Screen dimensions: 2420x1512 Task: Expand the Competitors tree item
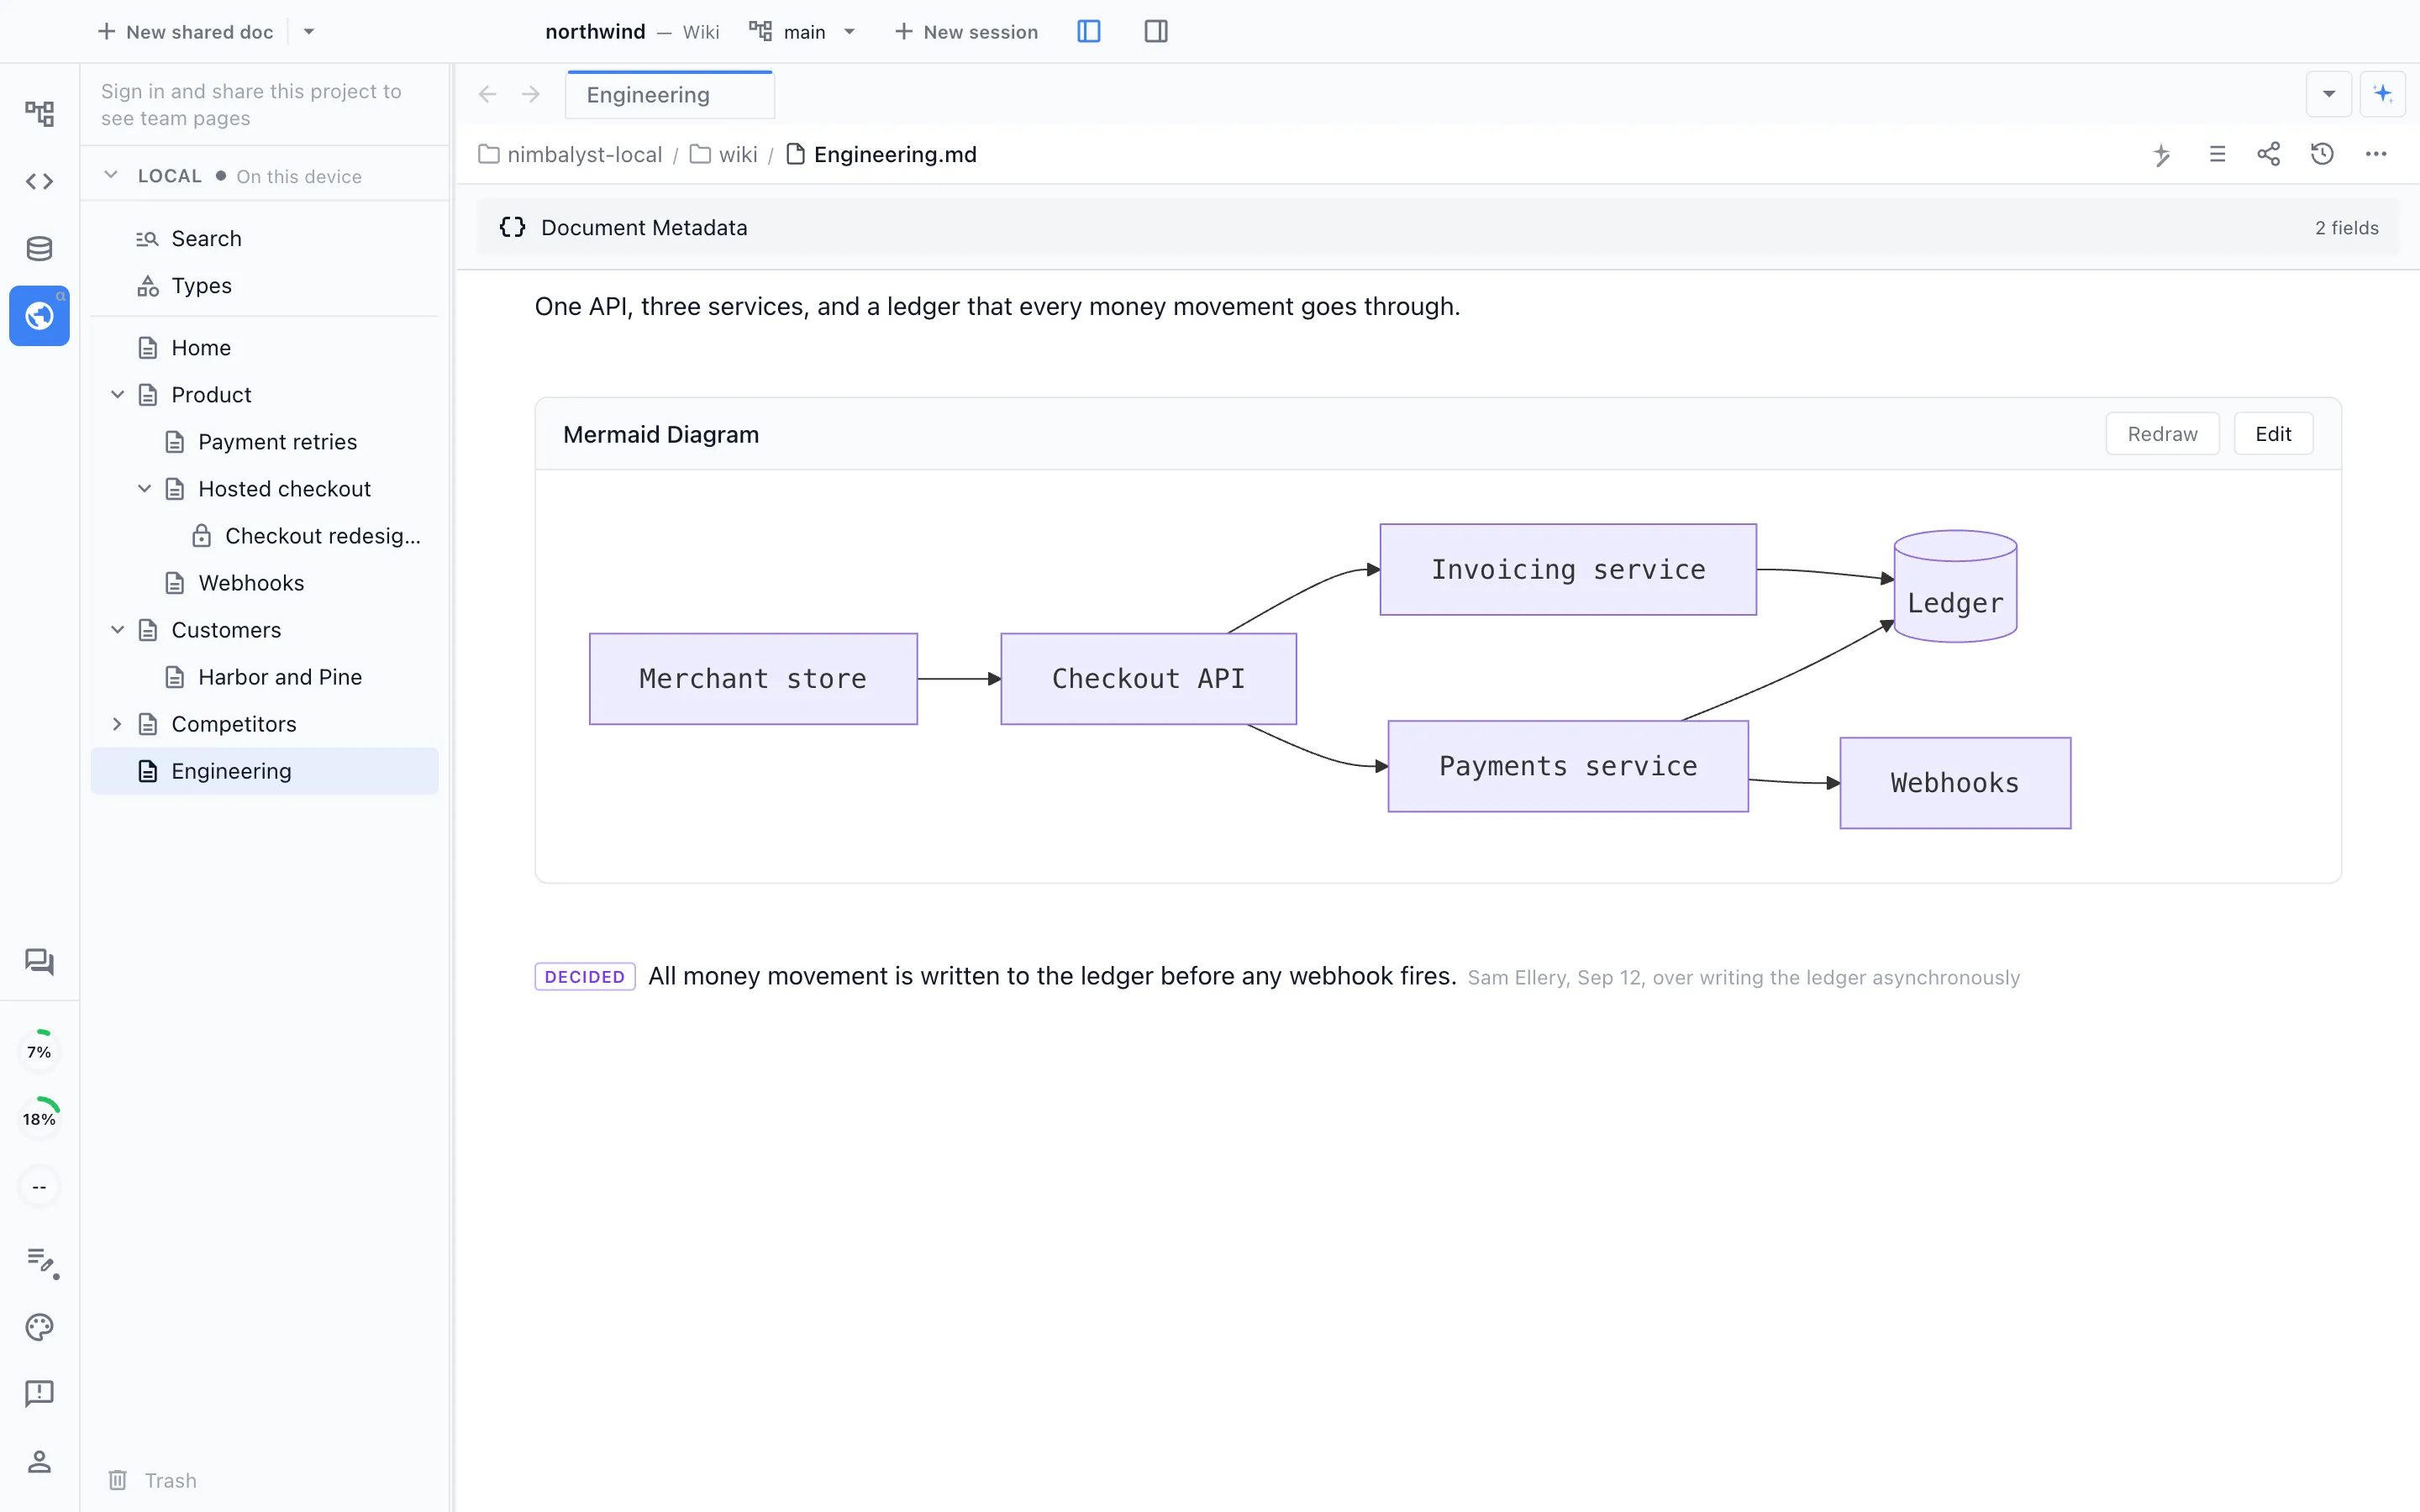pos(117,724)
